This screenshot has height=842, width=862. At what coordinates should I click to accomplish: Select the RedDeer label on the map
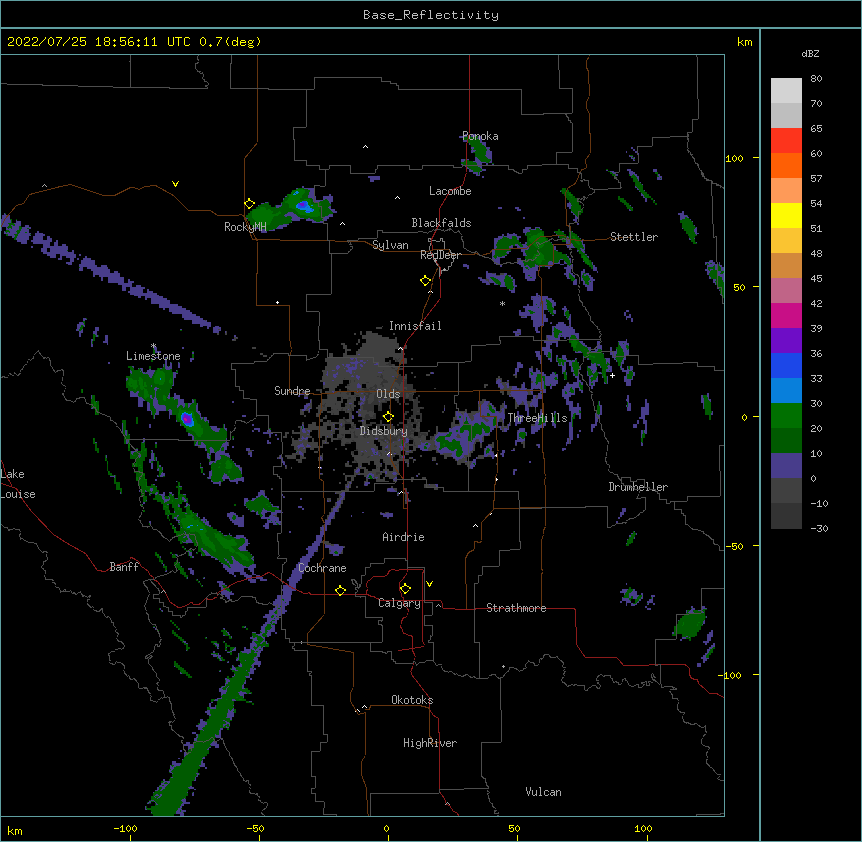pyautogui.click(x=440, y=255)
